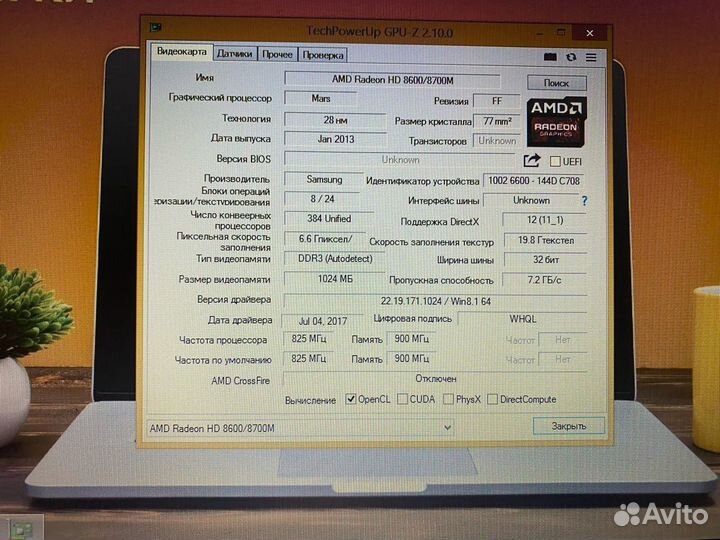Click the DDR3 (Autodetect) memory type value
The width and height of the screenshot is (720, 540).
click(335, 259)
